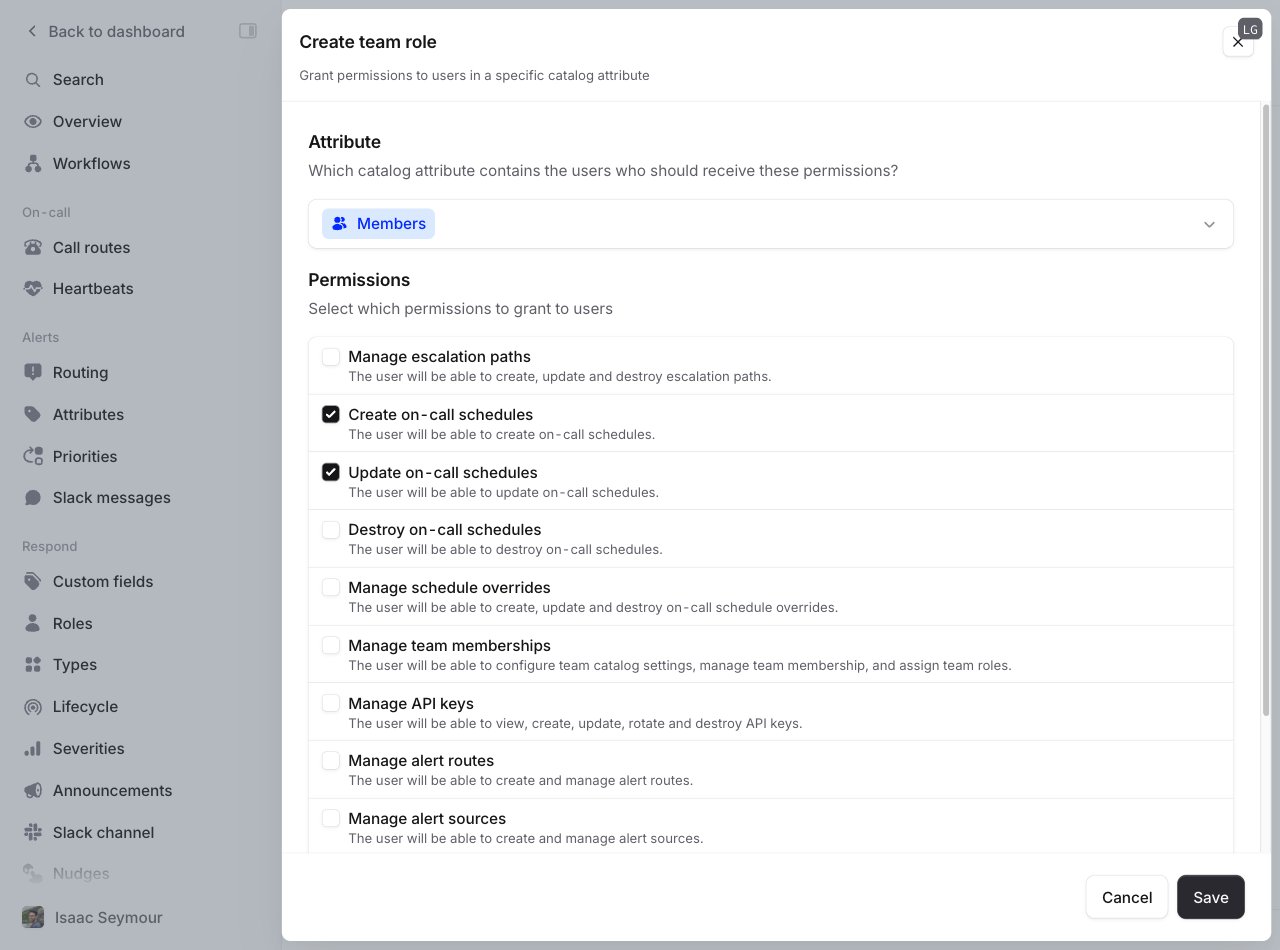Click the dialog's vertical scrollbar
The image size is (1280, 950).
tap(1266, 410)
